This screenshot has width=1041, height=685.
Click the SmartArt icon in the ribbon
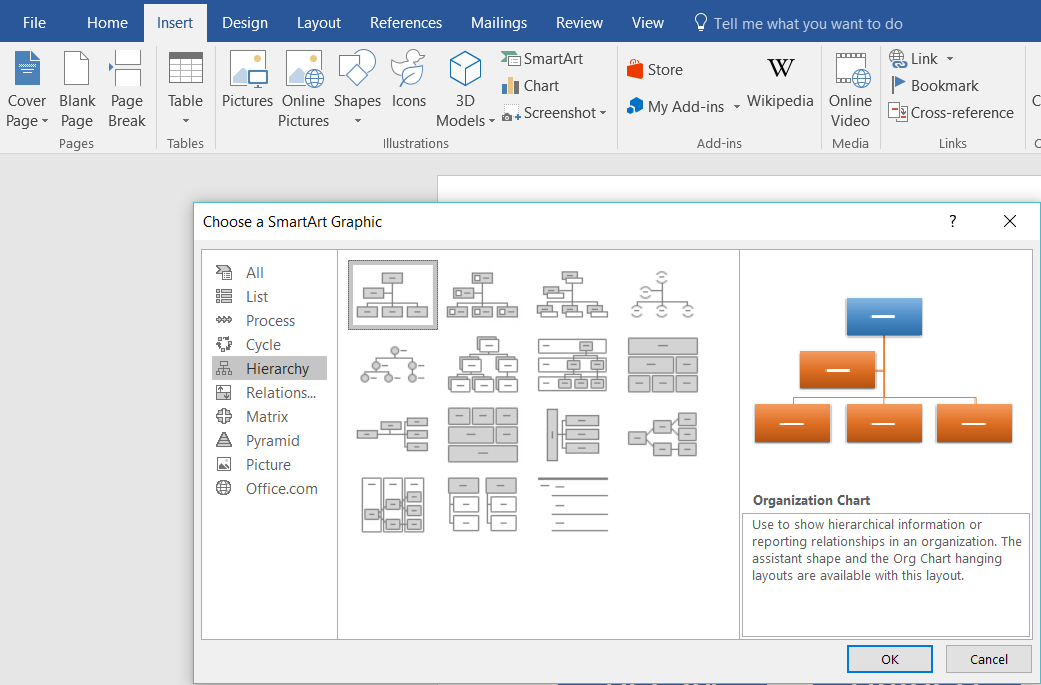(511, 59)
